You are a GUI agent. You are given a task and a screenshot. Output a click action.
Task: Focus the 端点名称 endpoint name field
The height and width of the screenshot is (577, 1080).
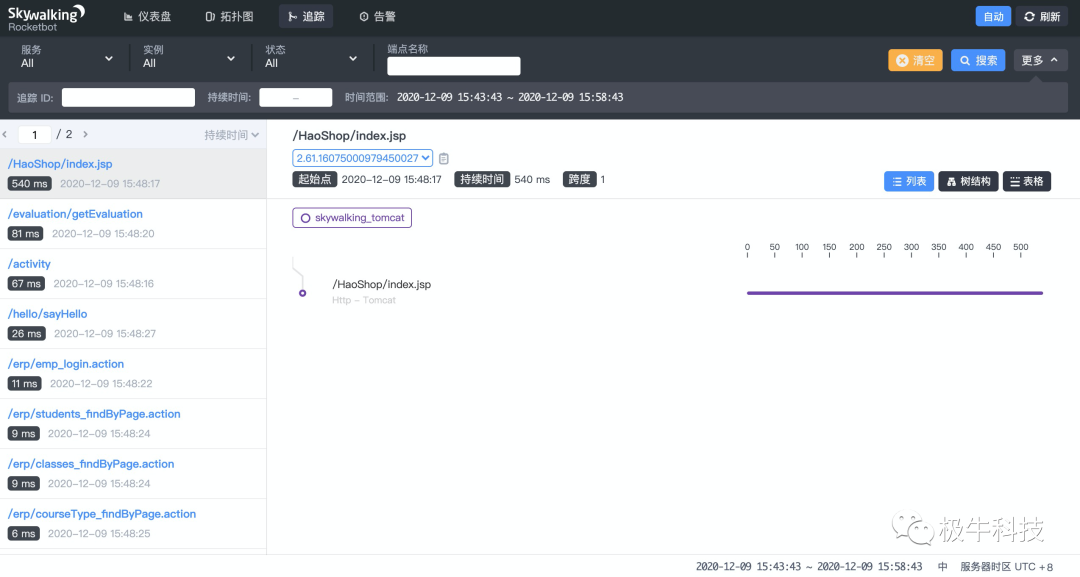tap(453, 66)
